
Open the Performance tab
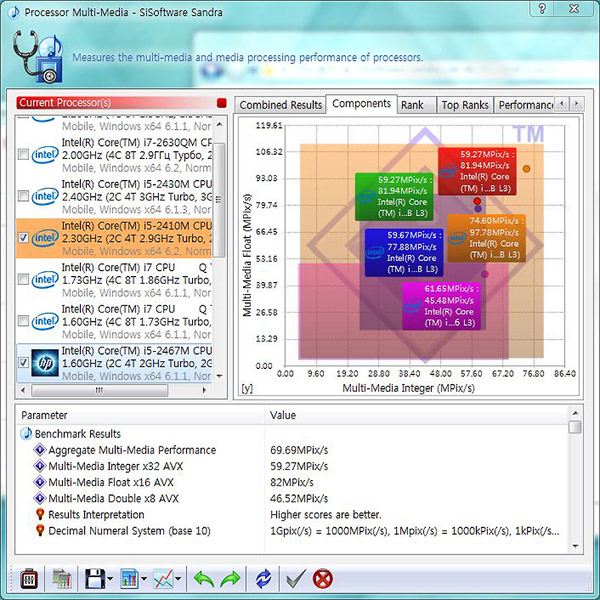pyautogui.click(x=524, y=105)
